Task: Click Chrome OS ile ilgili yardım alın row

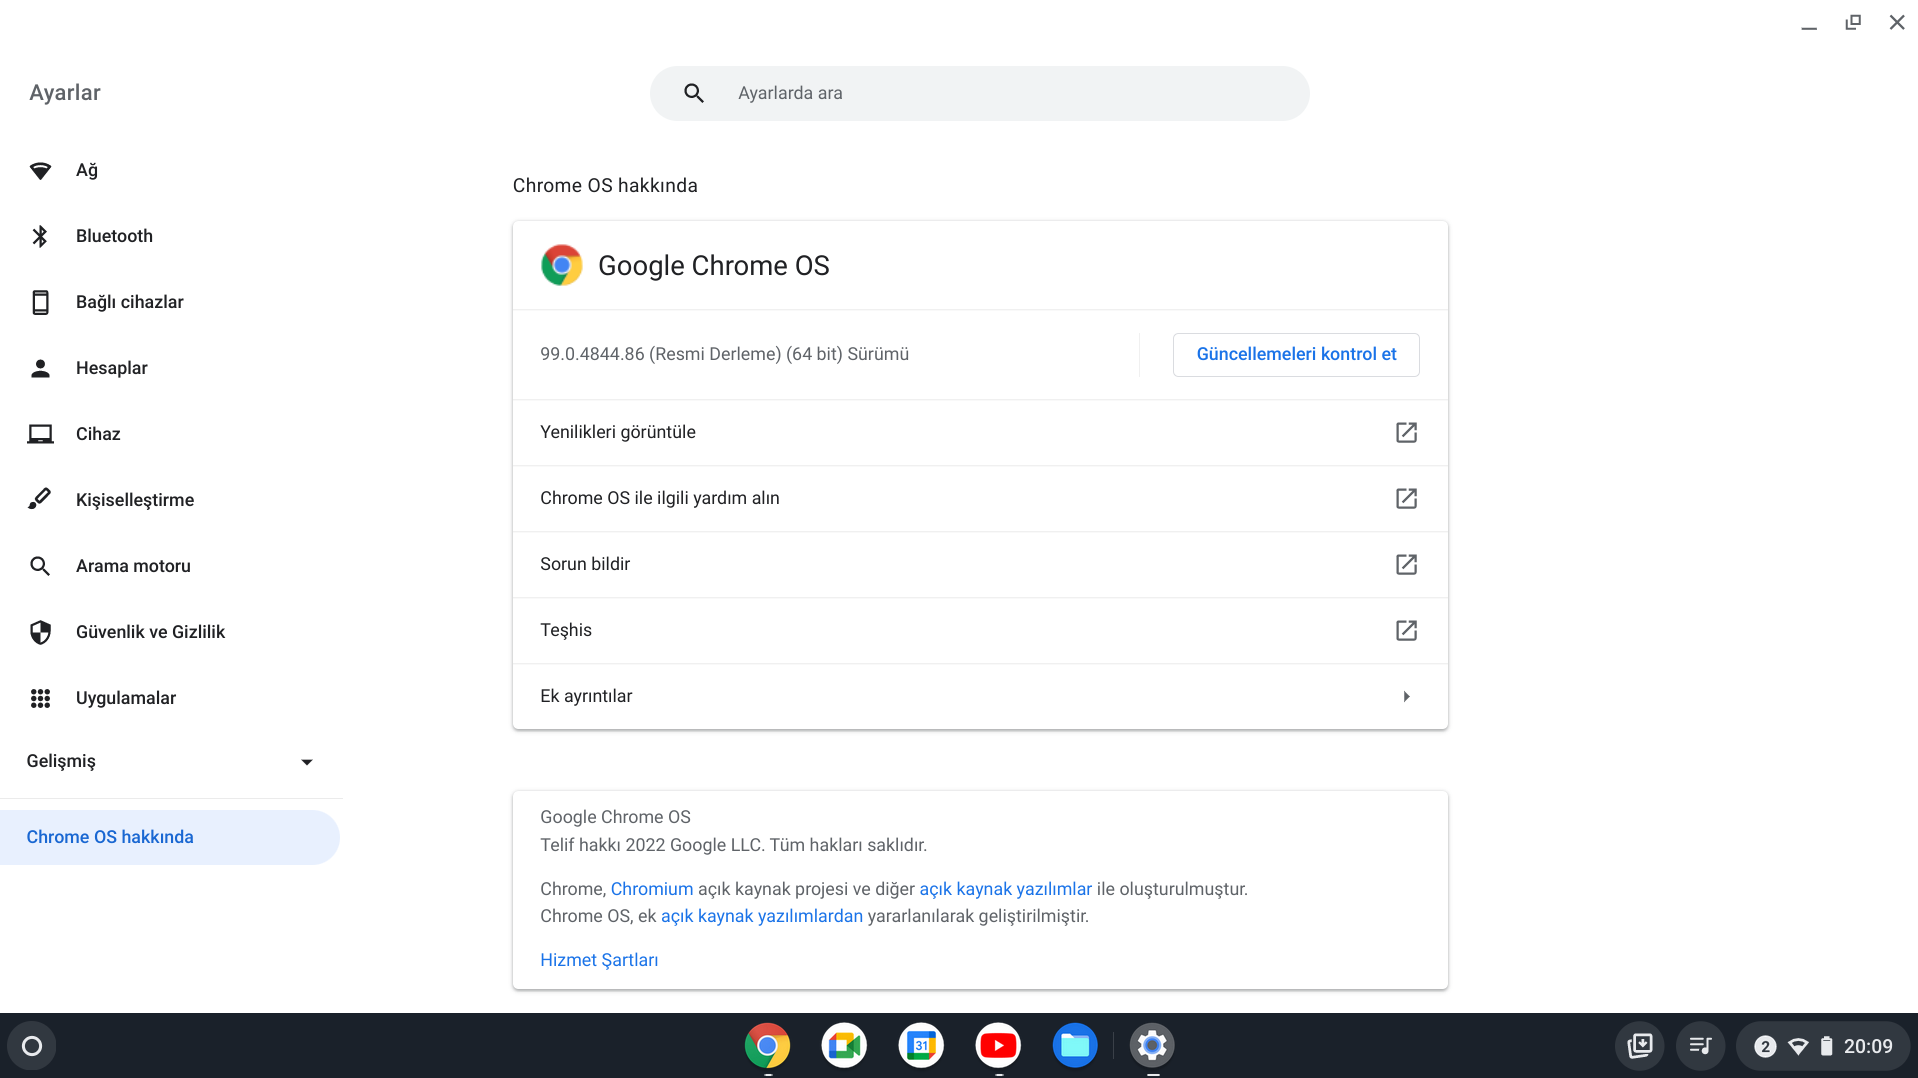Action: tap(980, 498)
